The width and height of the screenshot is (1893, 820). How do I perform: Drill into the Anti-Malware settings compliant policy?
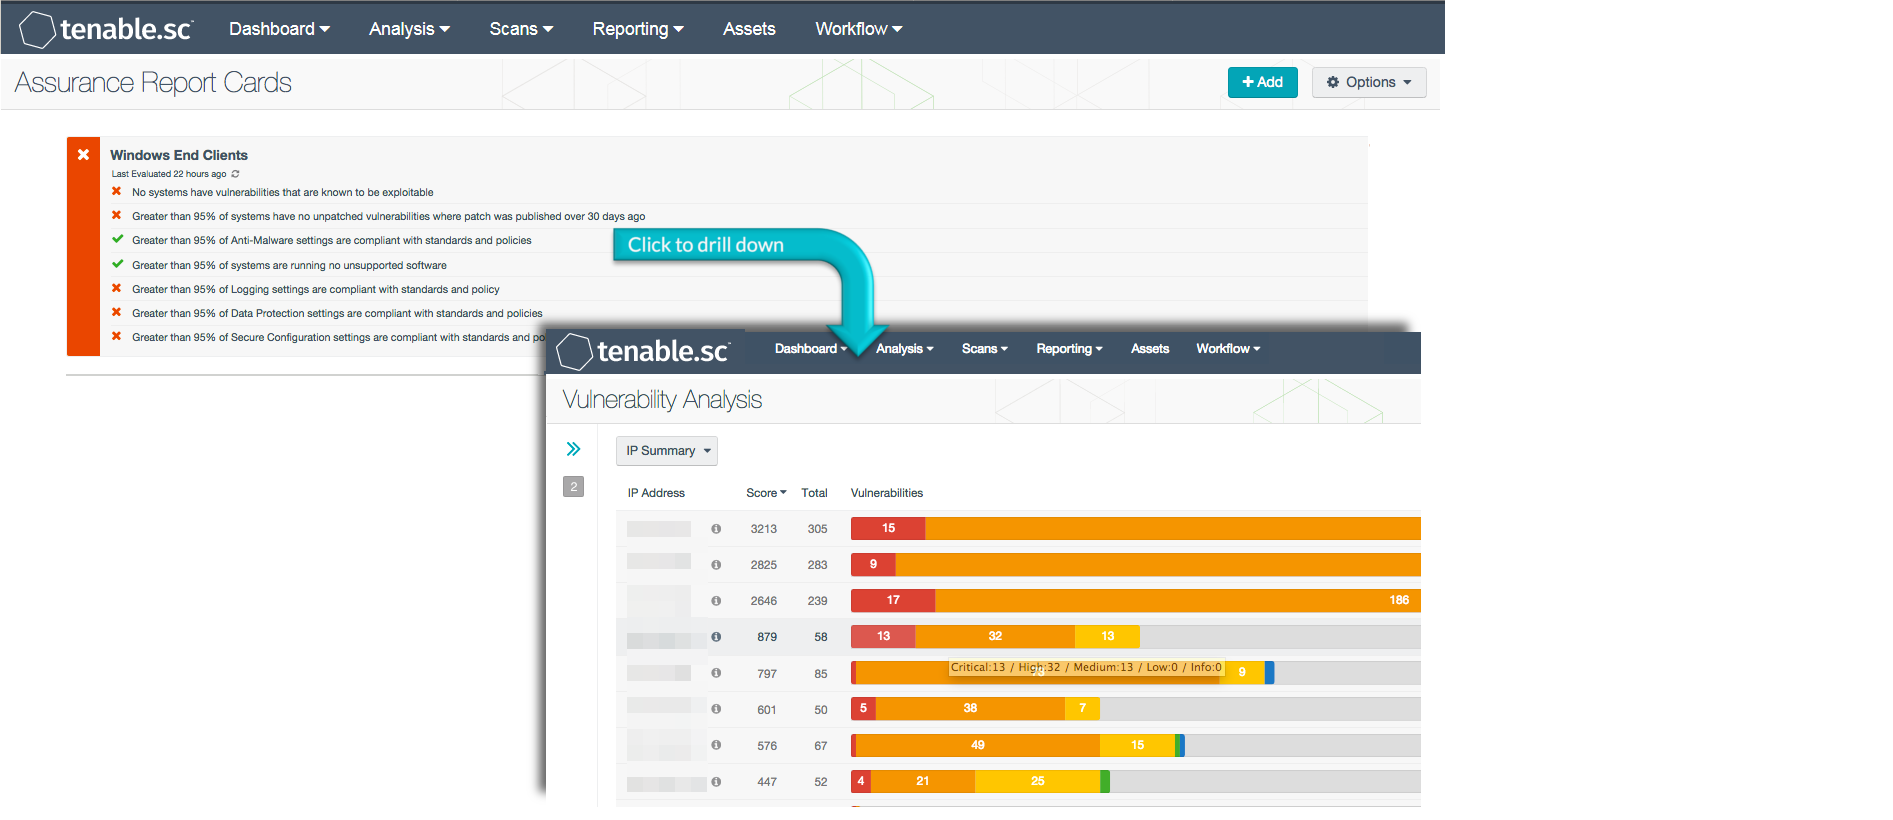tap(332, 240)
